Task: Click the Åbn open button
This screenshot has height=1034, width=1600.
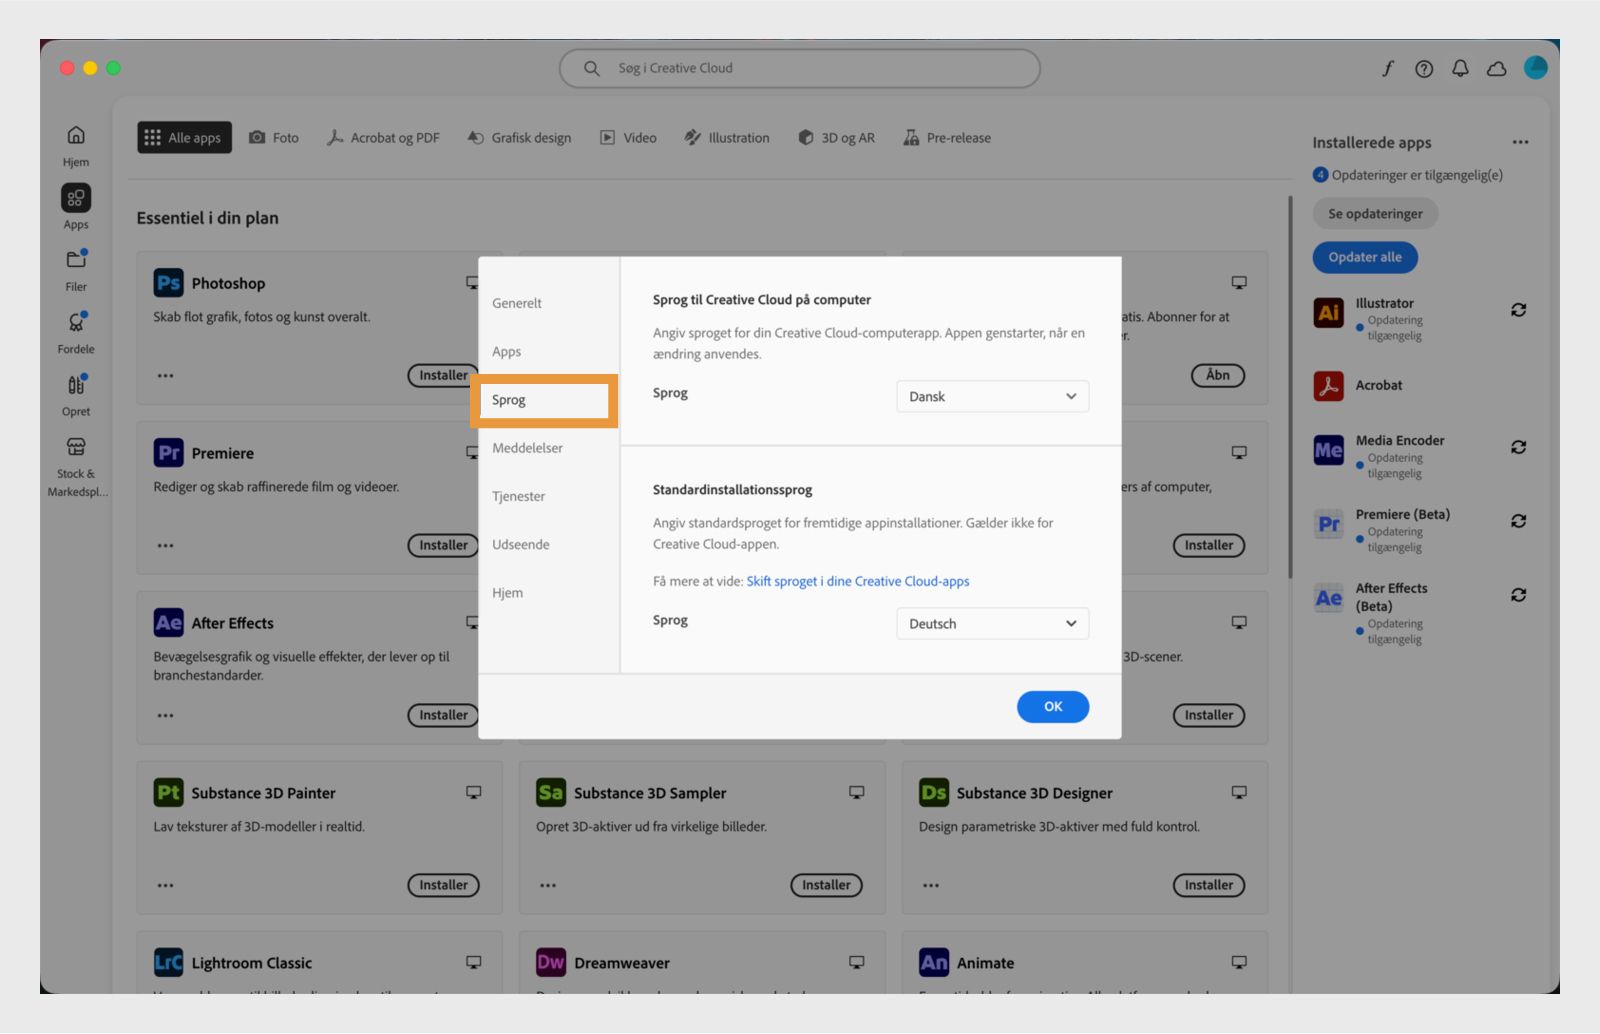Action: pyautogui.click(x=1218, y=375)
